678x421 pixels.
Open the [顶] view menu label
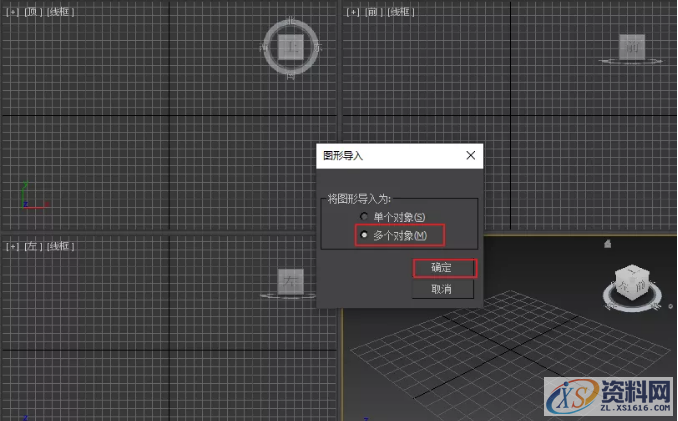coord(33,12)
